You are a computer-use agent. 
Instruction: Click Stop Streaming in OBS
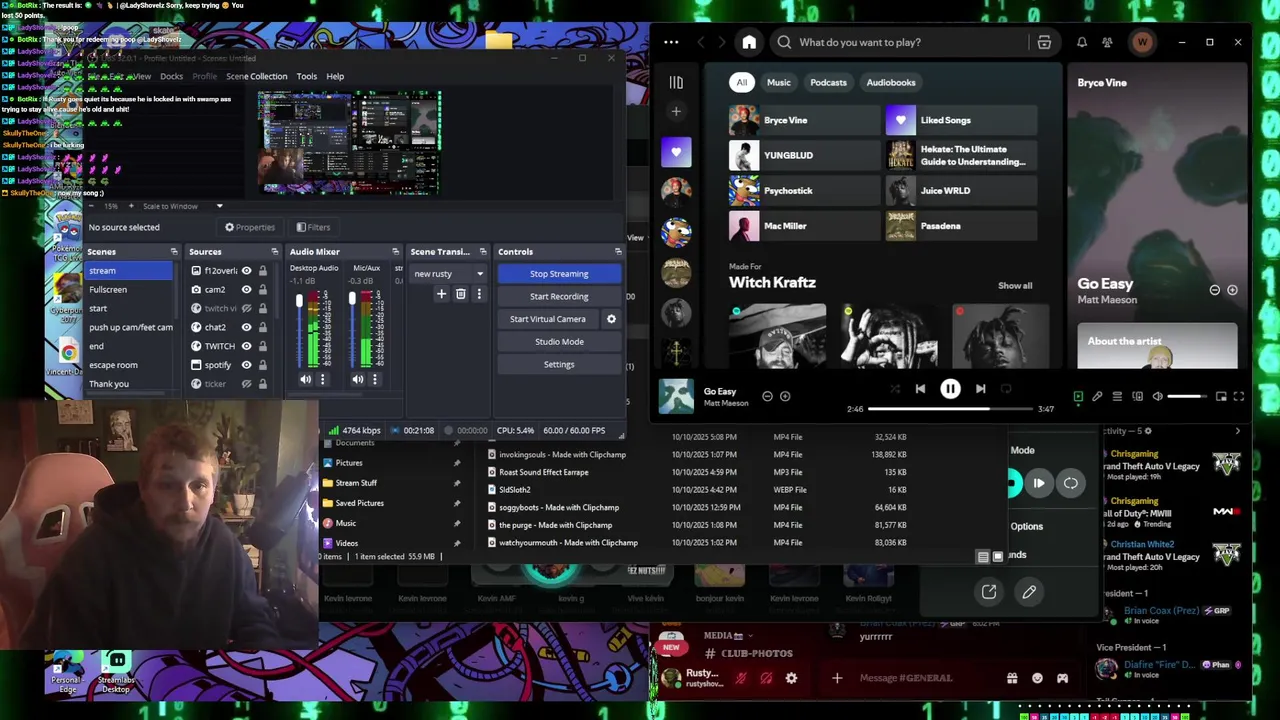(x=559, y=274)
